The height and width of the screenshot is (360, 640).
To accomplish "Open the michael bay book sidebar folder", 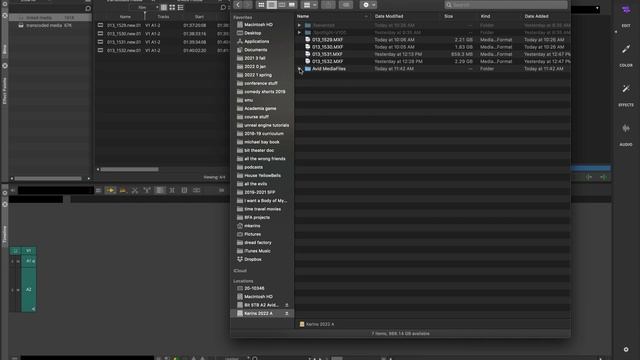I will (262, 142).
